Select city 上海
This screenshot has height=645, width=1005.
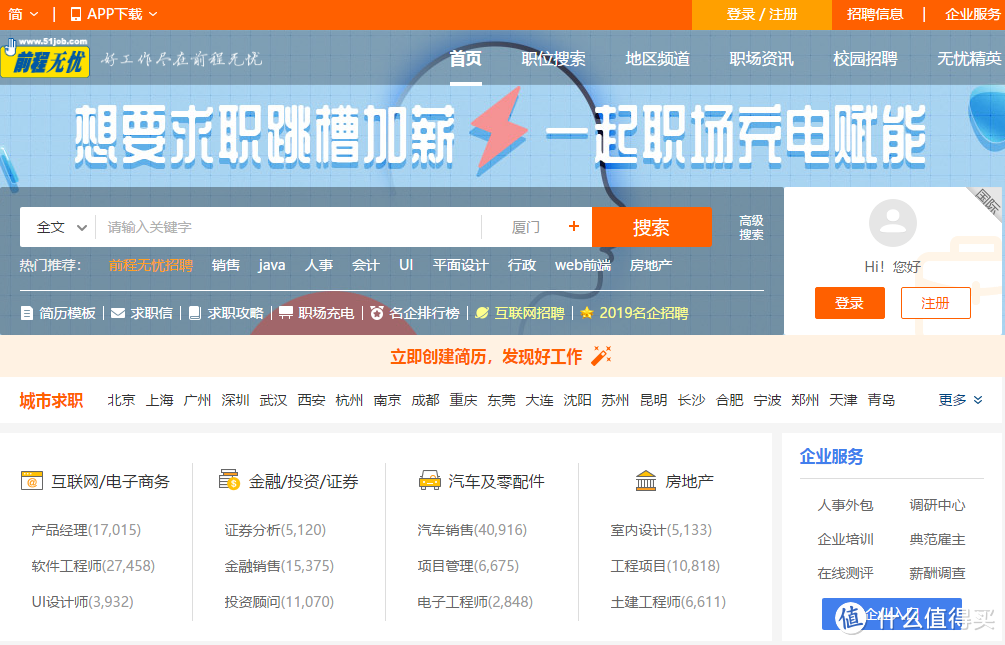coord(160,400)
